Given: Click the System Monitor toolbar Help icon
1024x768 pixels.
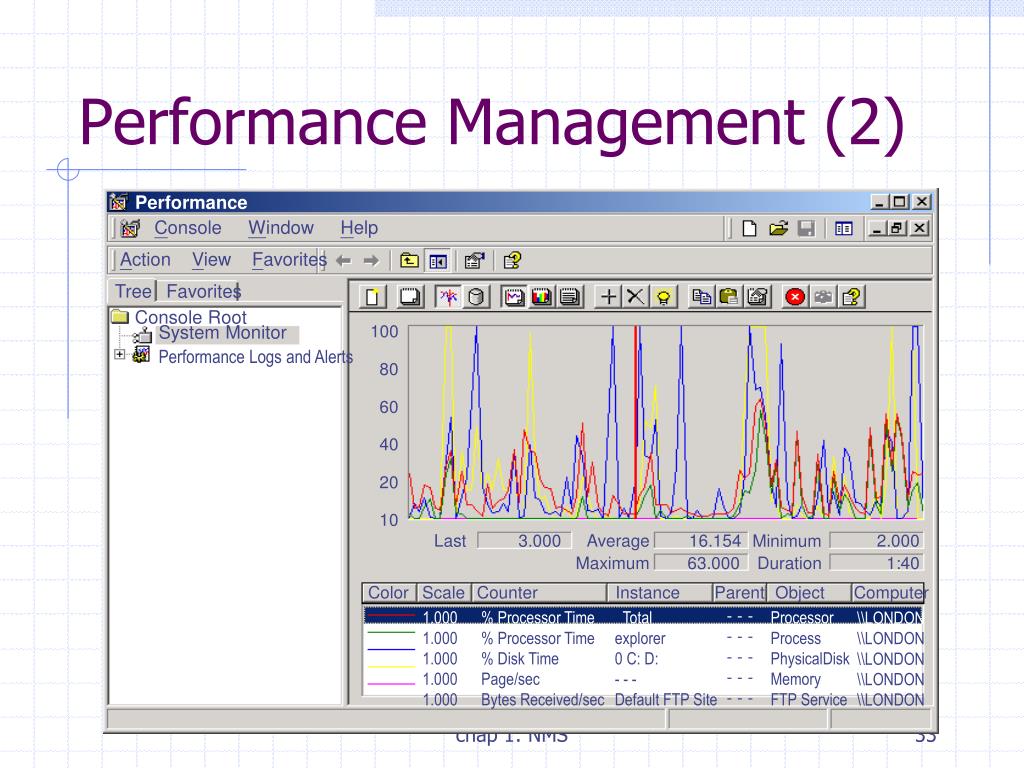Looking at the screenshot, I should [851, 297].
